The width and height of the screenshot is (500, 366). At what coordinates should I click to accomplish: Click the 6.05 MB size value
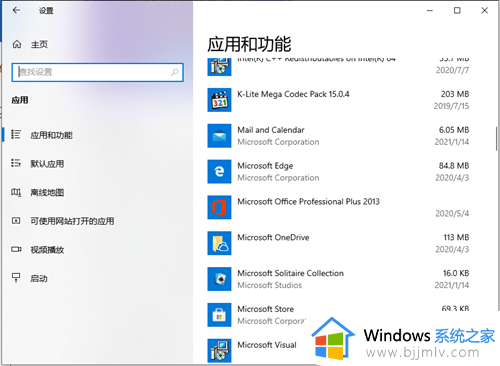[x=454, y=130]
